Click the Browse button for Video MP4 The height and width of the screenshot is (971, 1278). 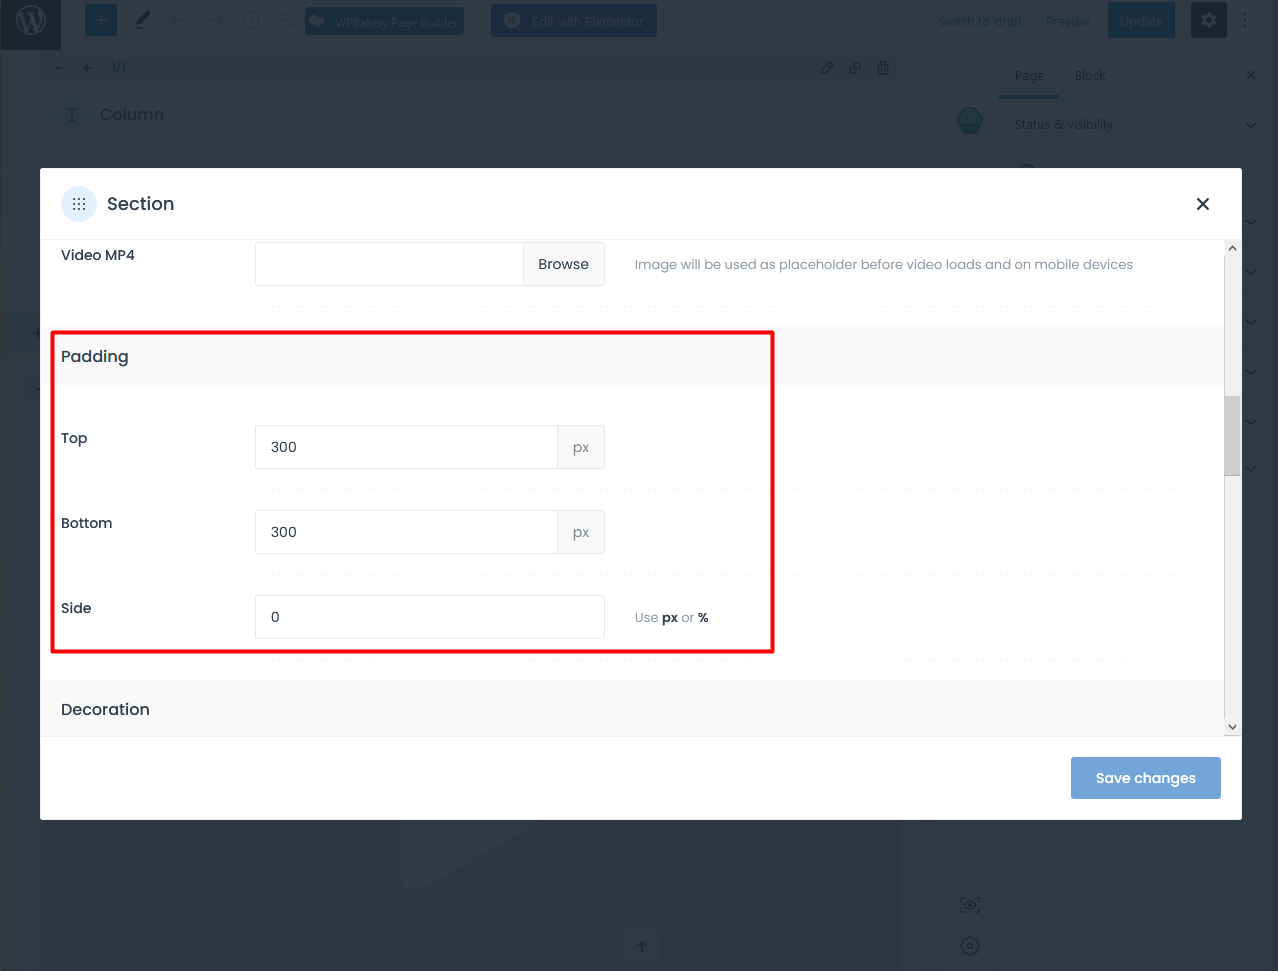[564, 264]
